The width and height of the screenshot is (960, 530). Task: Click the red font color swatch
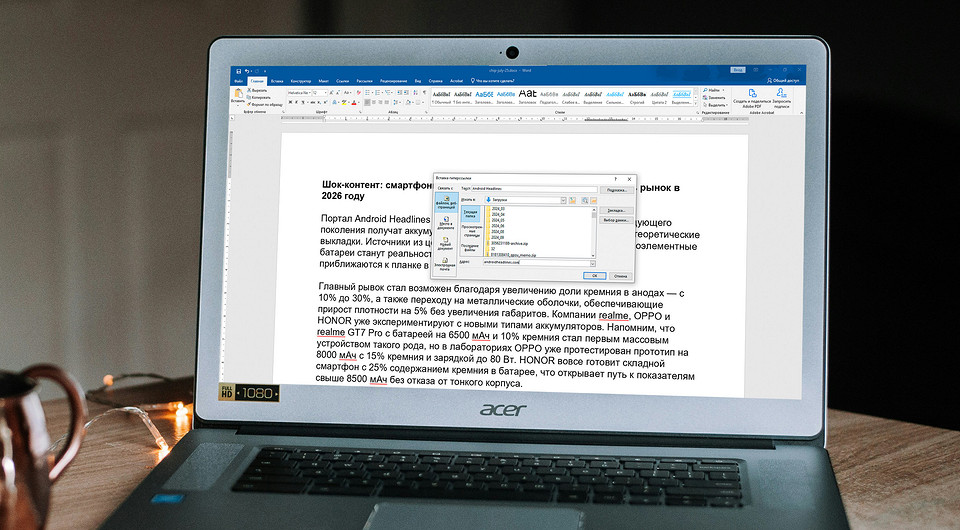[x=355, y=102]
